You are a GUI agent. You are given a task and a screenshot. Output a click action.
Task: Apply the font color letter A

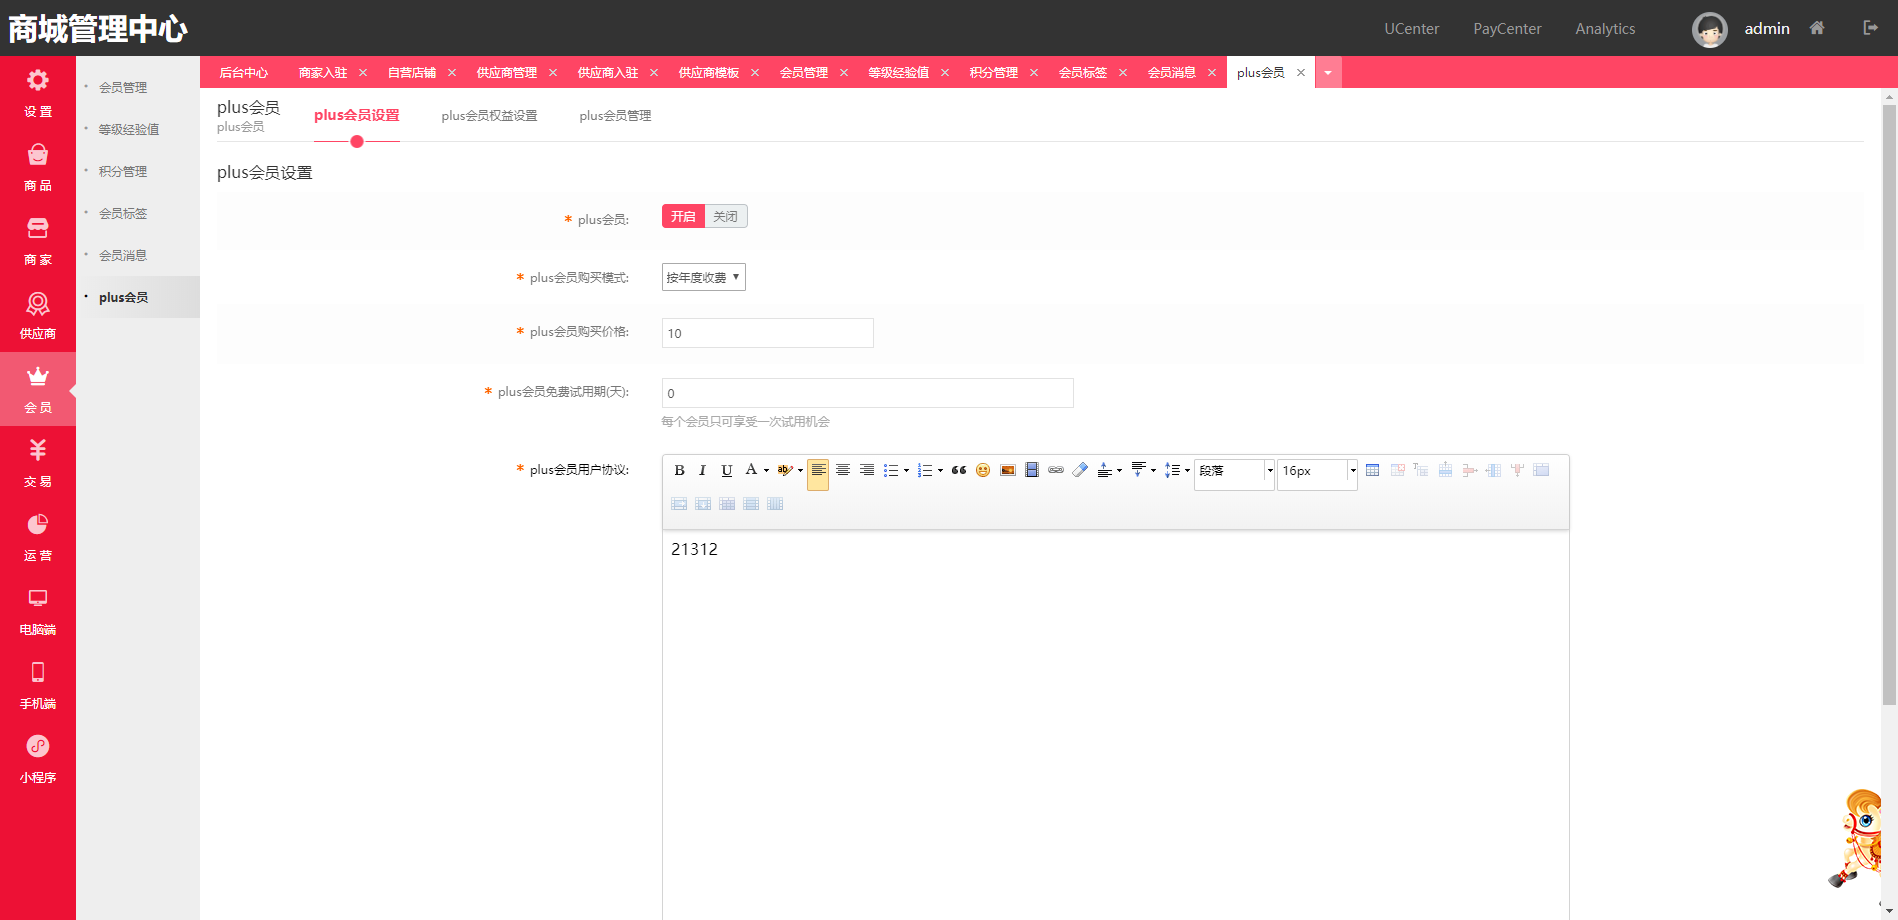[x=751, y=470]
